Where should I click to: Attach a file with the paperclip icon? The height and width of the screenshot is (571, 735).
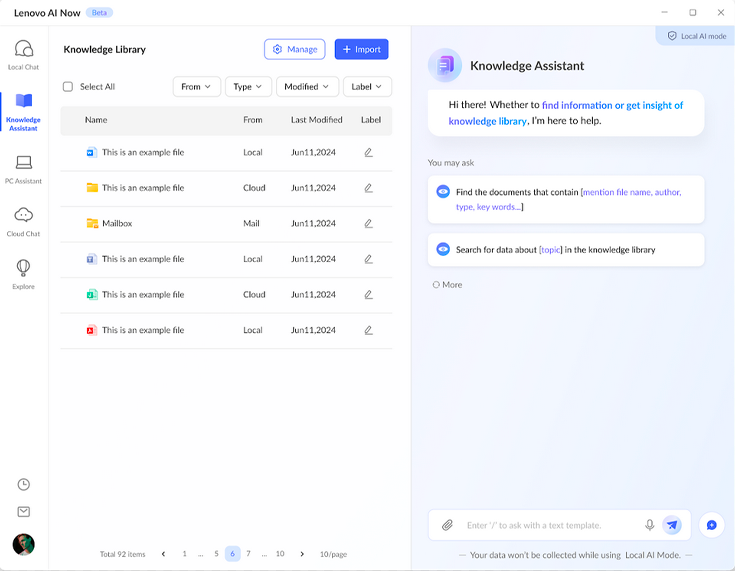point(447,525)
